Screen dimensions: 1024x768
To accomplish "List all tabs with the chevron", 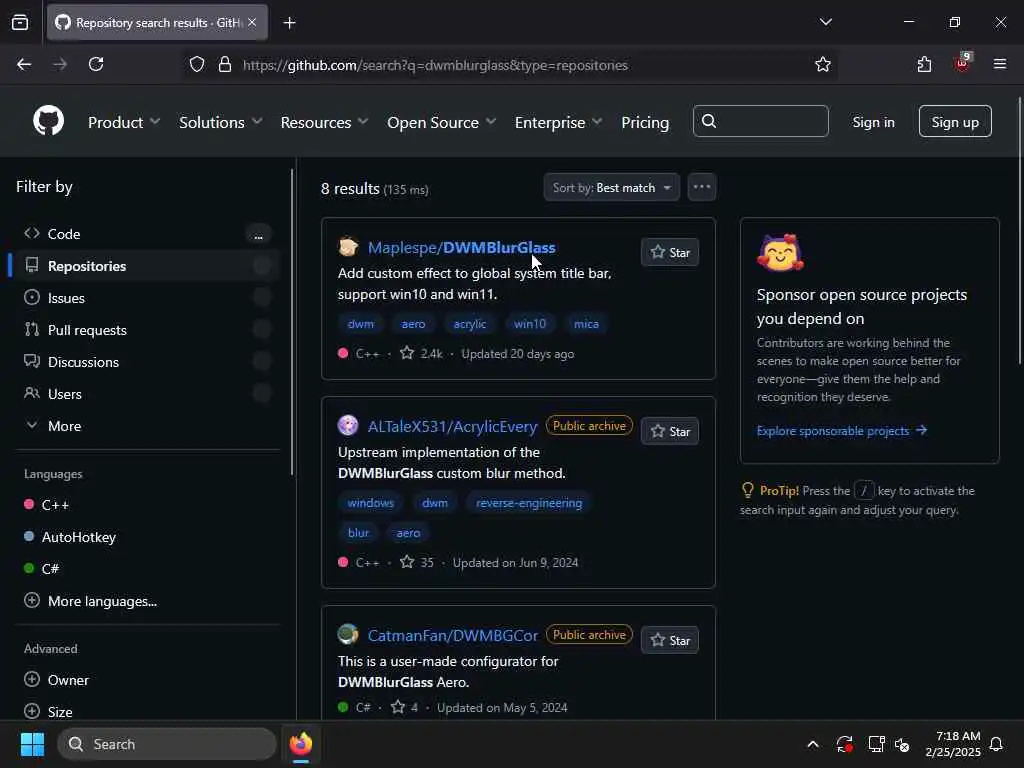I will (825, 22).
